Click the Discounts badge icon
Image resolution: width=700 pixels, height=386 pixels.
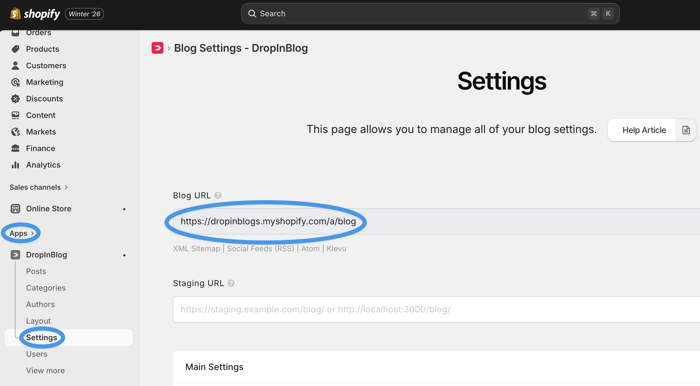16,99
